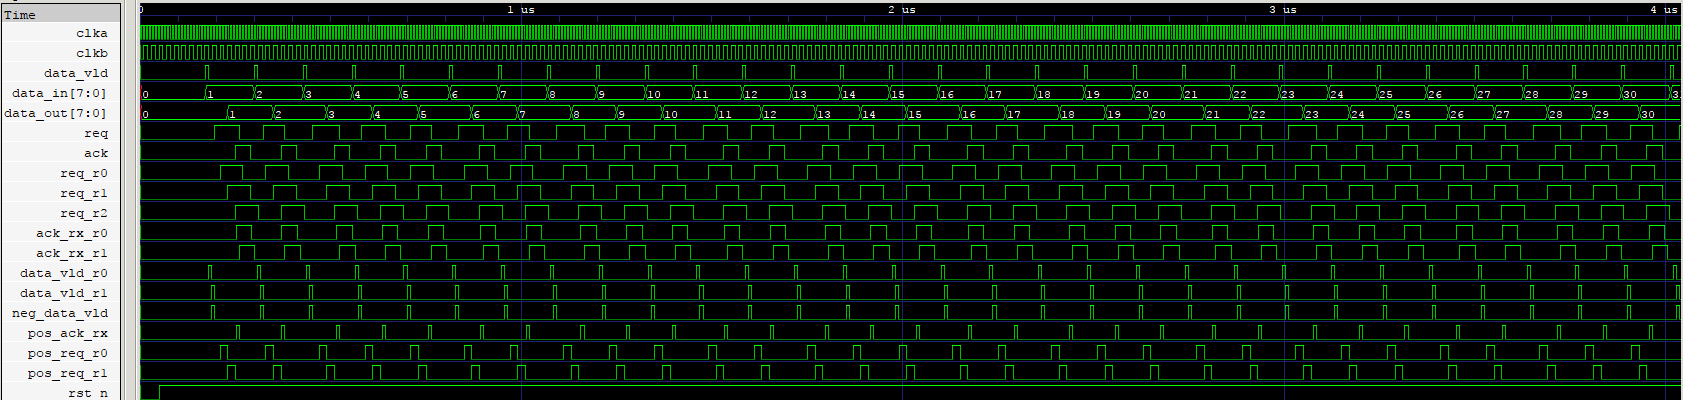Select the ack signal label
1683x400 pixels.
click(96, 153)
